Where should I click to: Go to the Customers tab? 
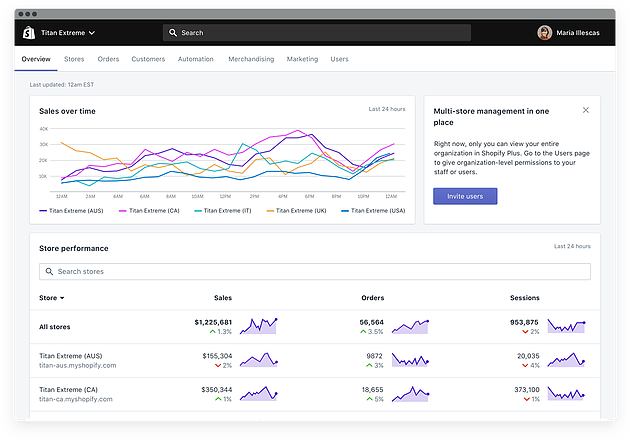click(x=148, y=59)
